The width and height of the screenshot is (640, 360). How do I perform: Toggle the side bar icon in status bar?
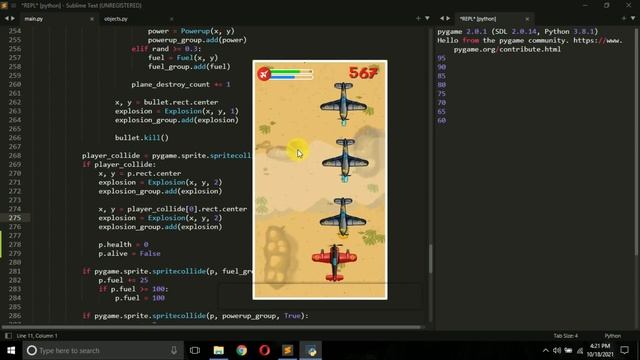point(8,336)
